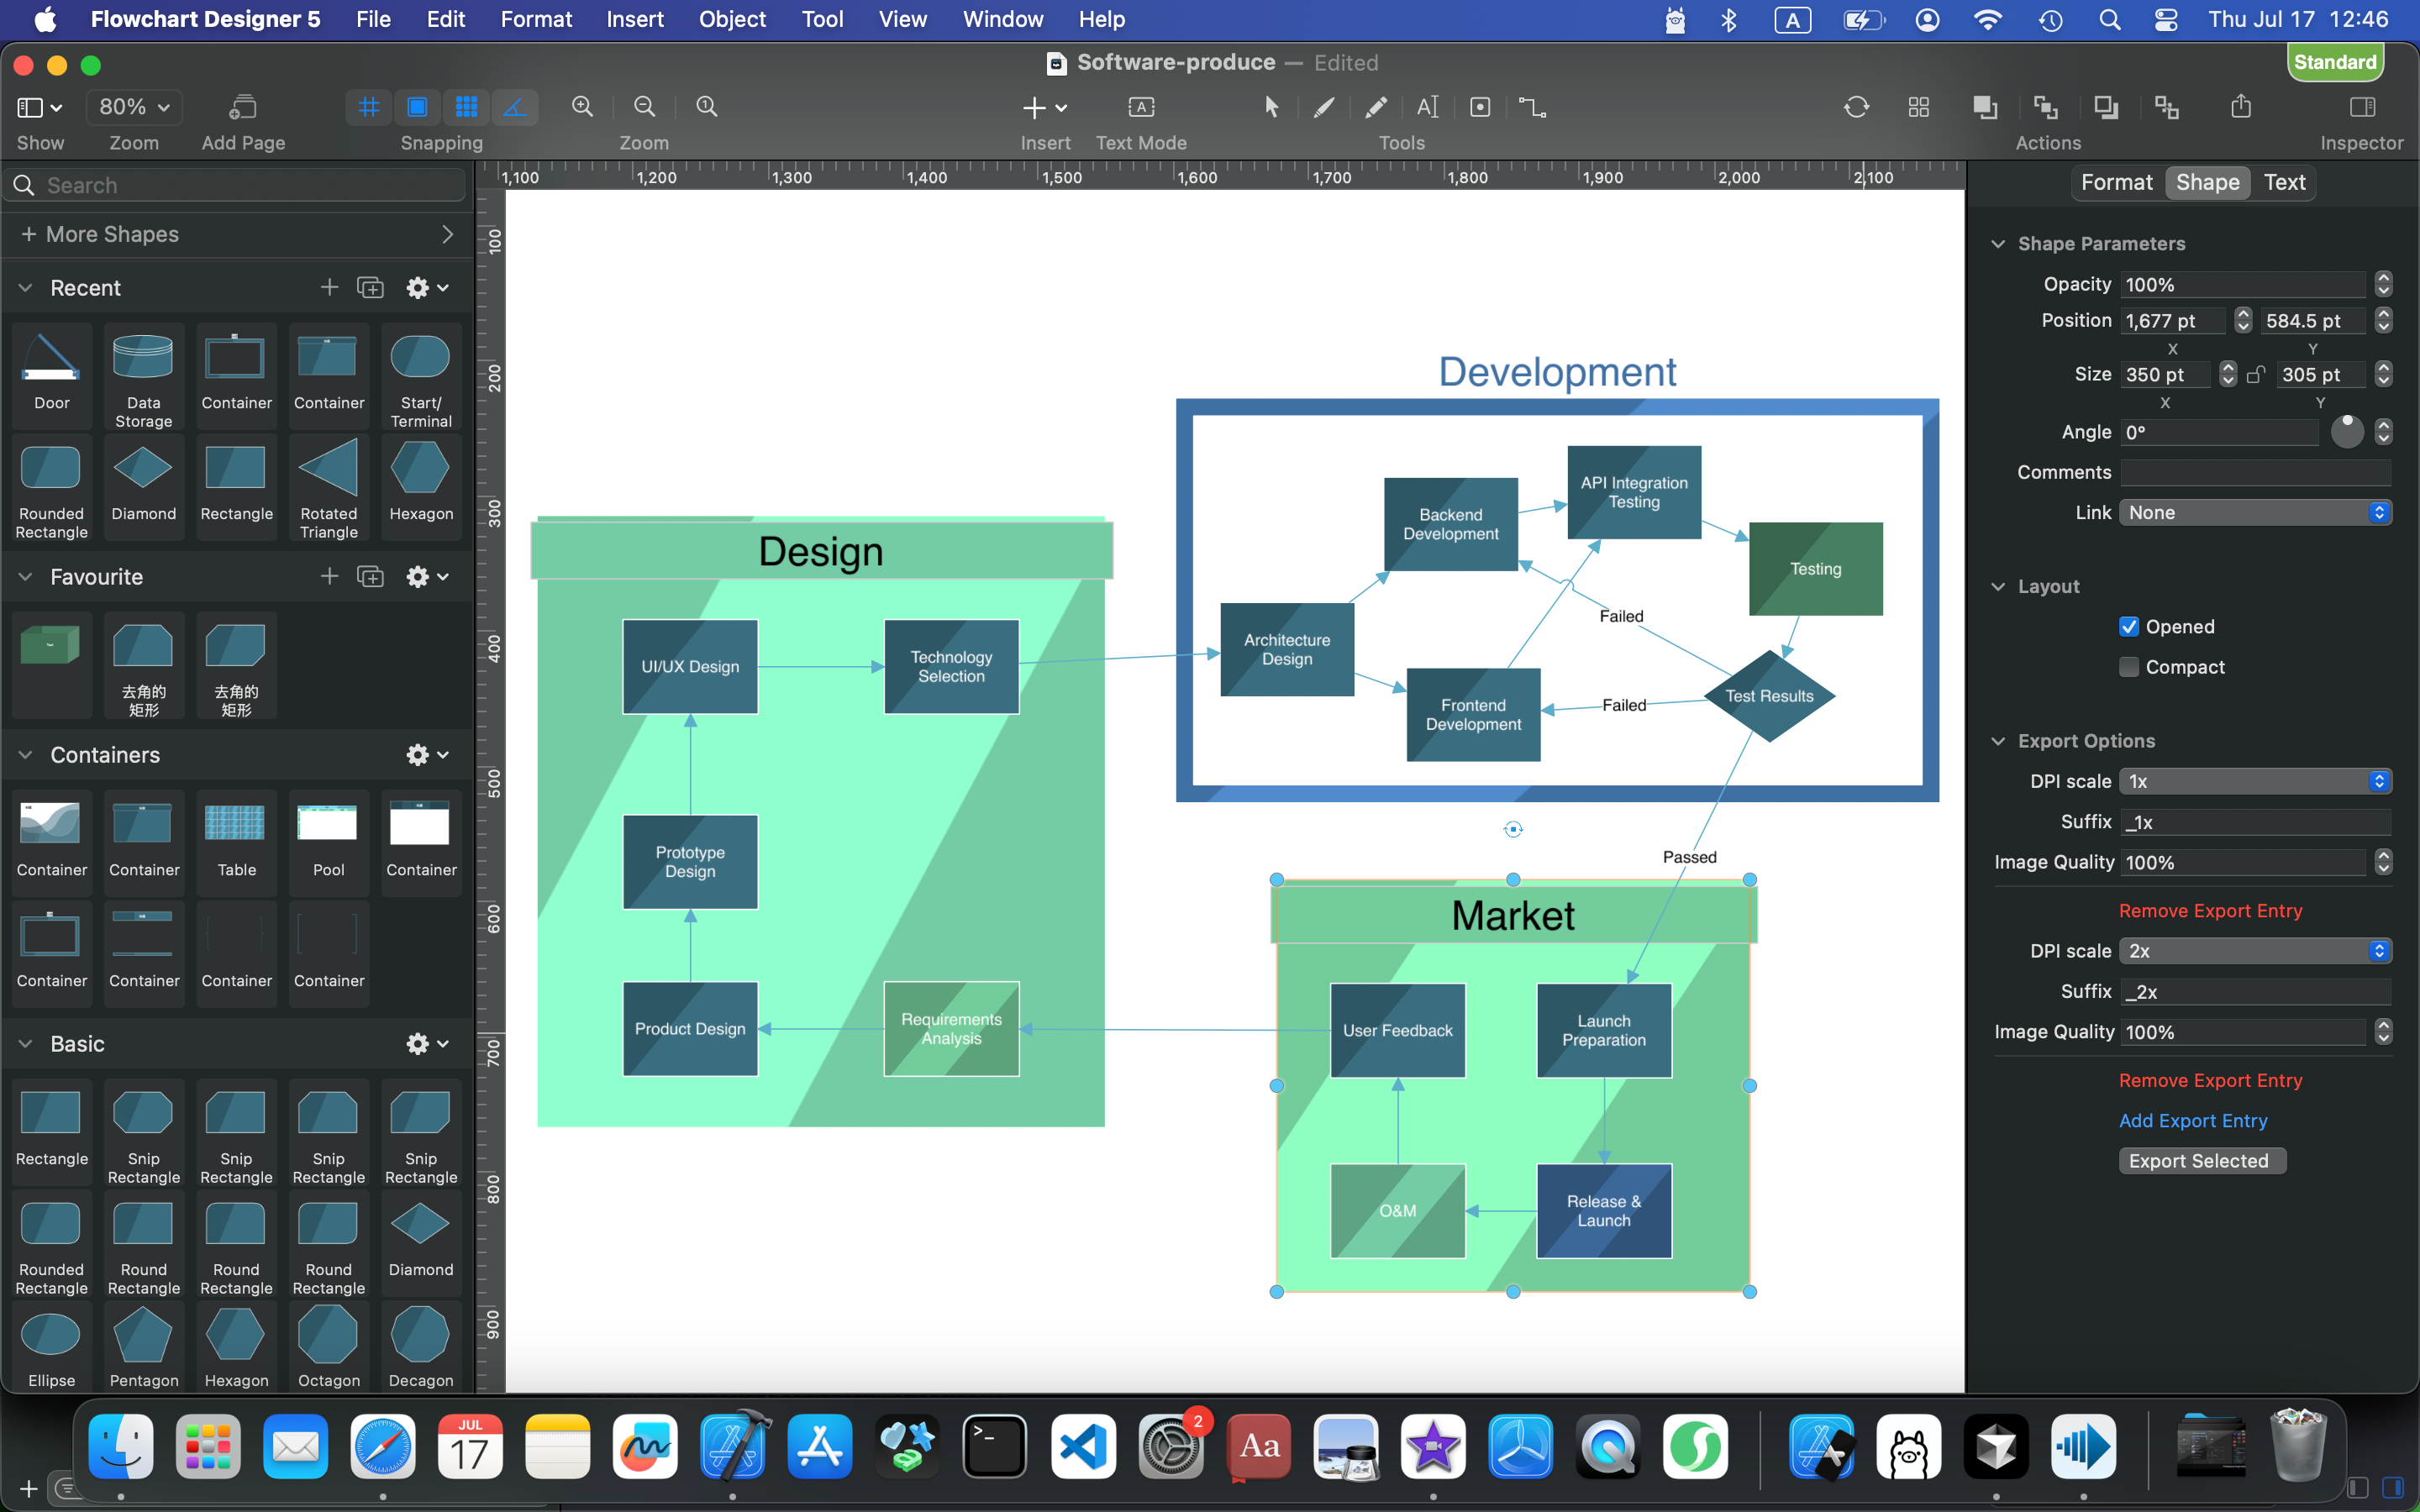Click the share export icon
The width and height of the screenshot is (2420, 1512).
click(2241, 107)
